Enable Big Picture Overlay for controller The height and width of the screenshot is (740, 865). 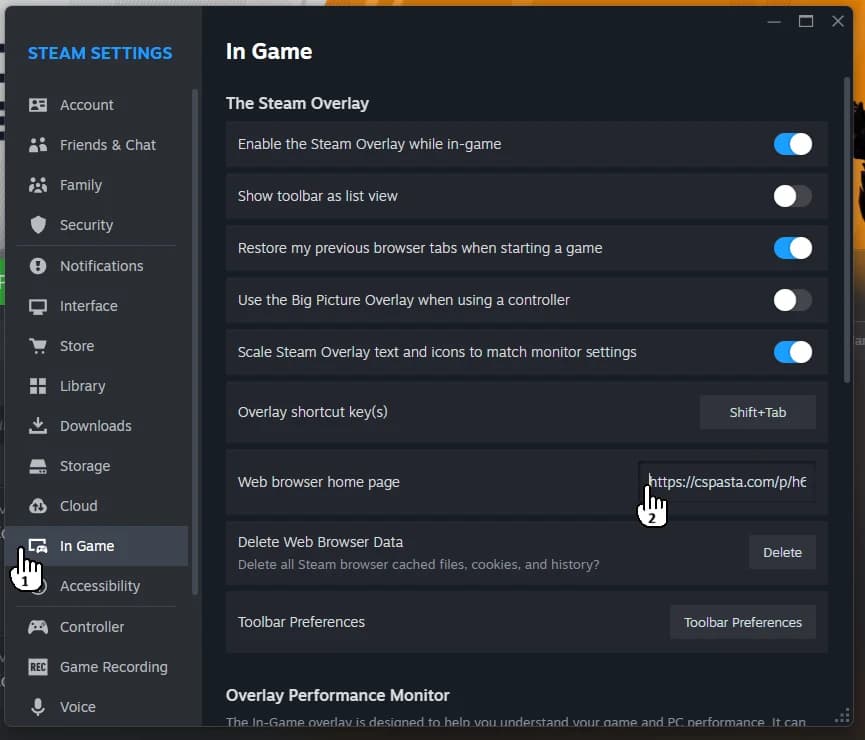tap(792, 300)
